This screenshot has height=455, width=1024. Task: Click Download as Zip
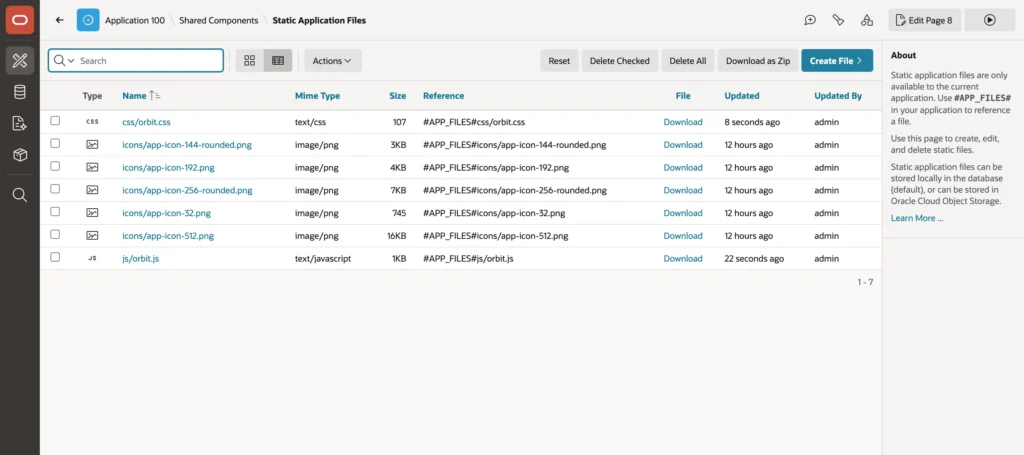point(758,61)
